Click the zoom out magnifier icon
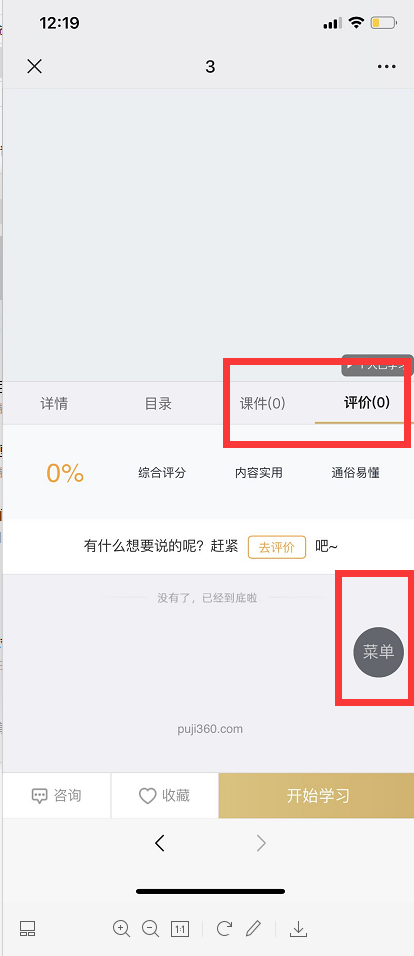The height and width of the screenshot is (956, 414). [x=151, y=929]
